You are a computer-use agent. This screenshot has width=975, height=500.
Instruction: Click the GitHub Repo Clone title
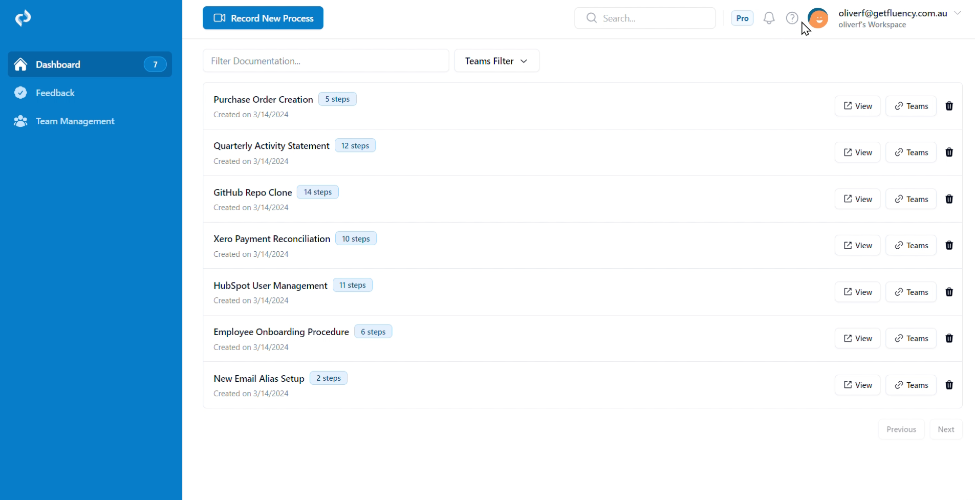252,192
